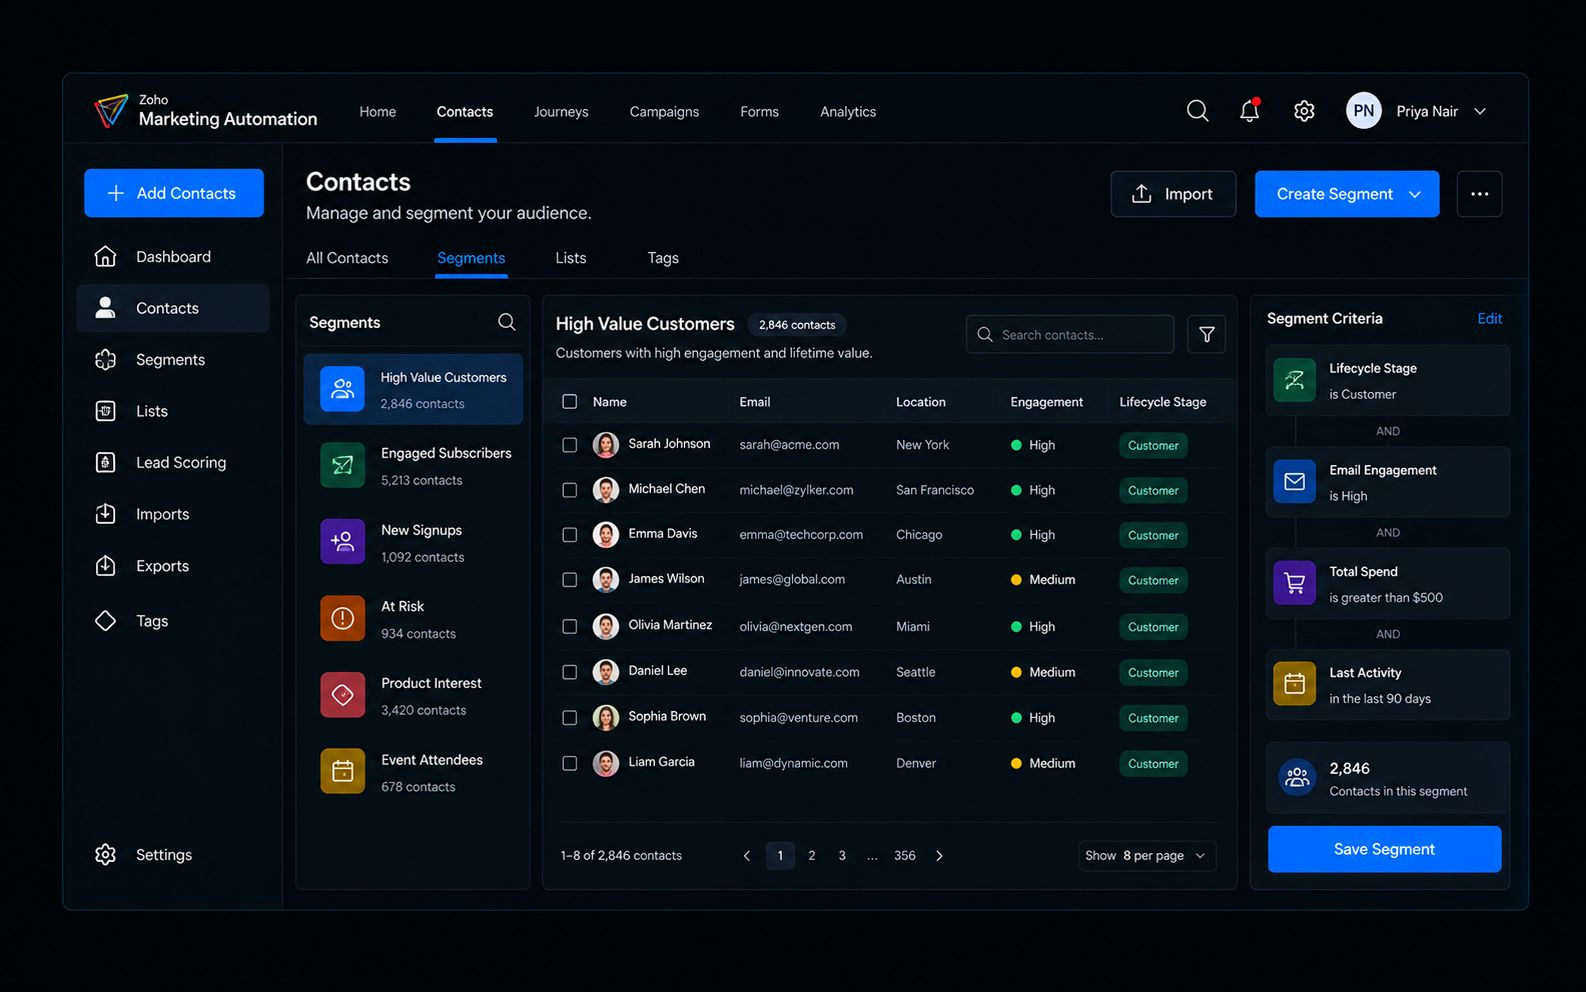Switch to All Contacts tab

coord(347,258)
